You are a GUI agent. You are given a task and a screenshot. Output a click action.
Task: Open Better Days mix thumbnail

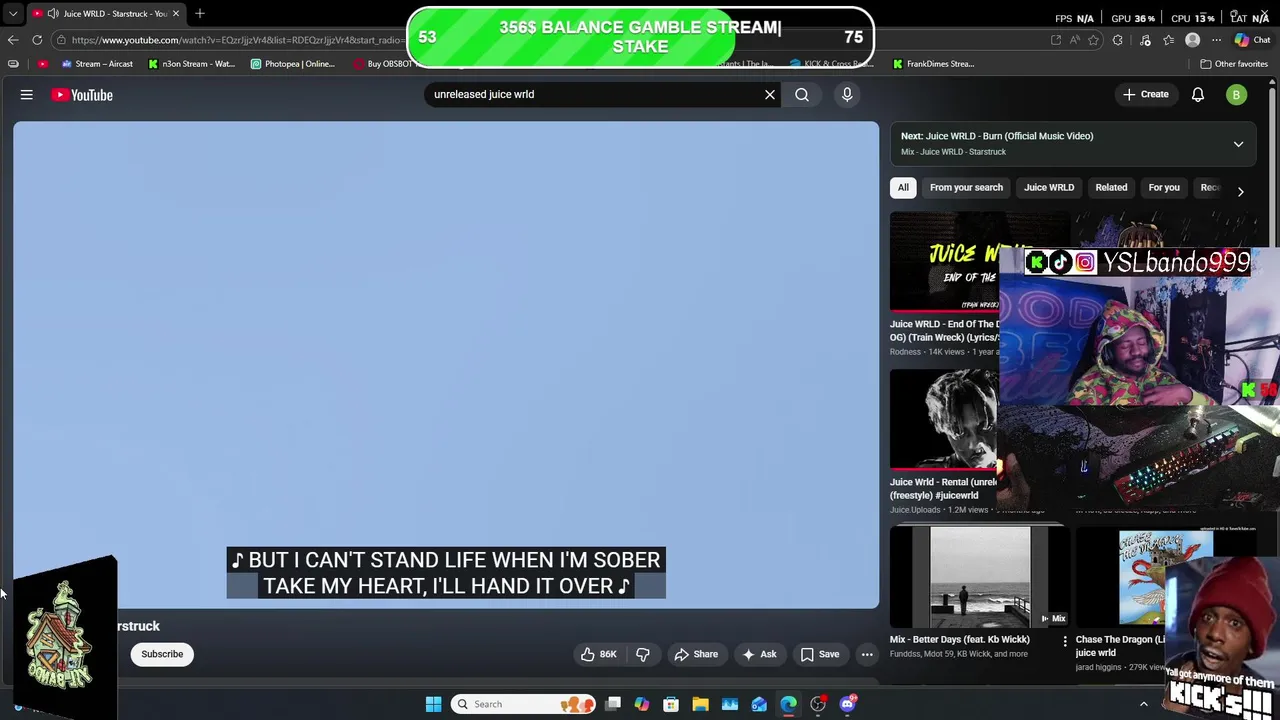coord(979,577)
